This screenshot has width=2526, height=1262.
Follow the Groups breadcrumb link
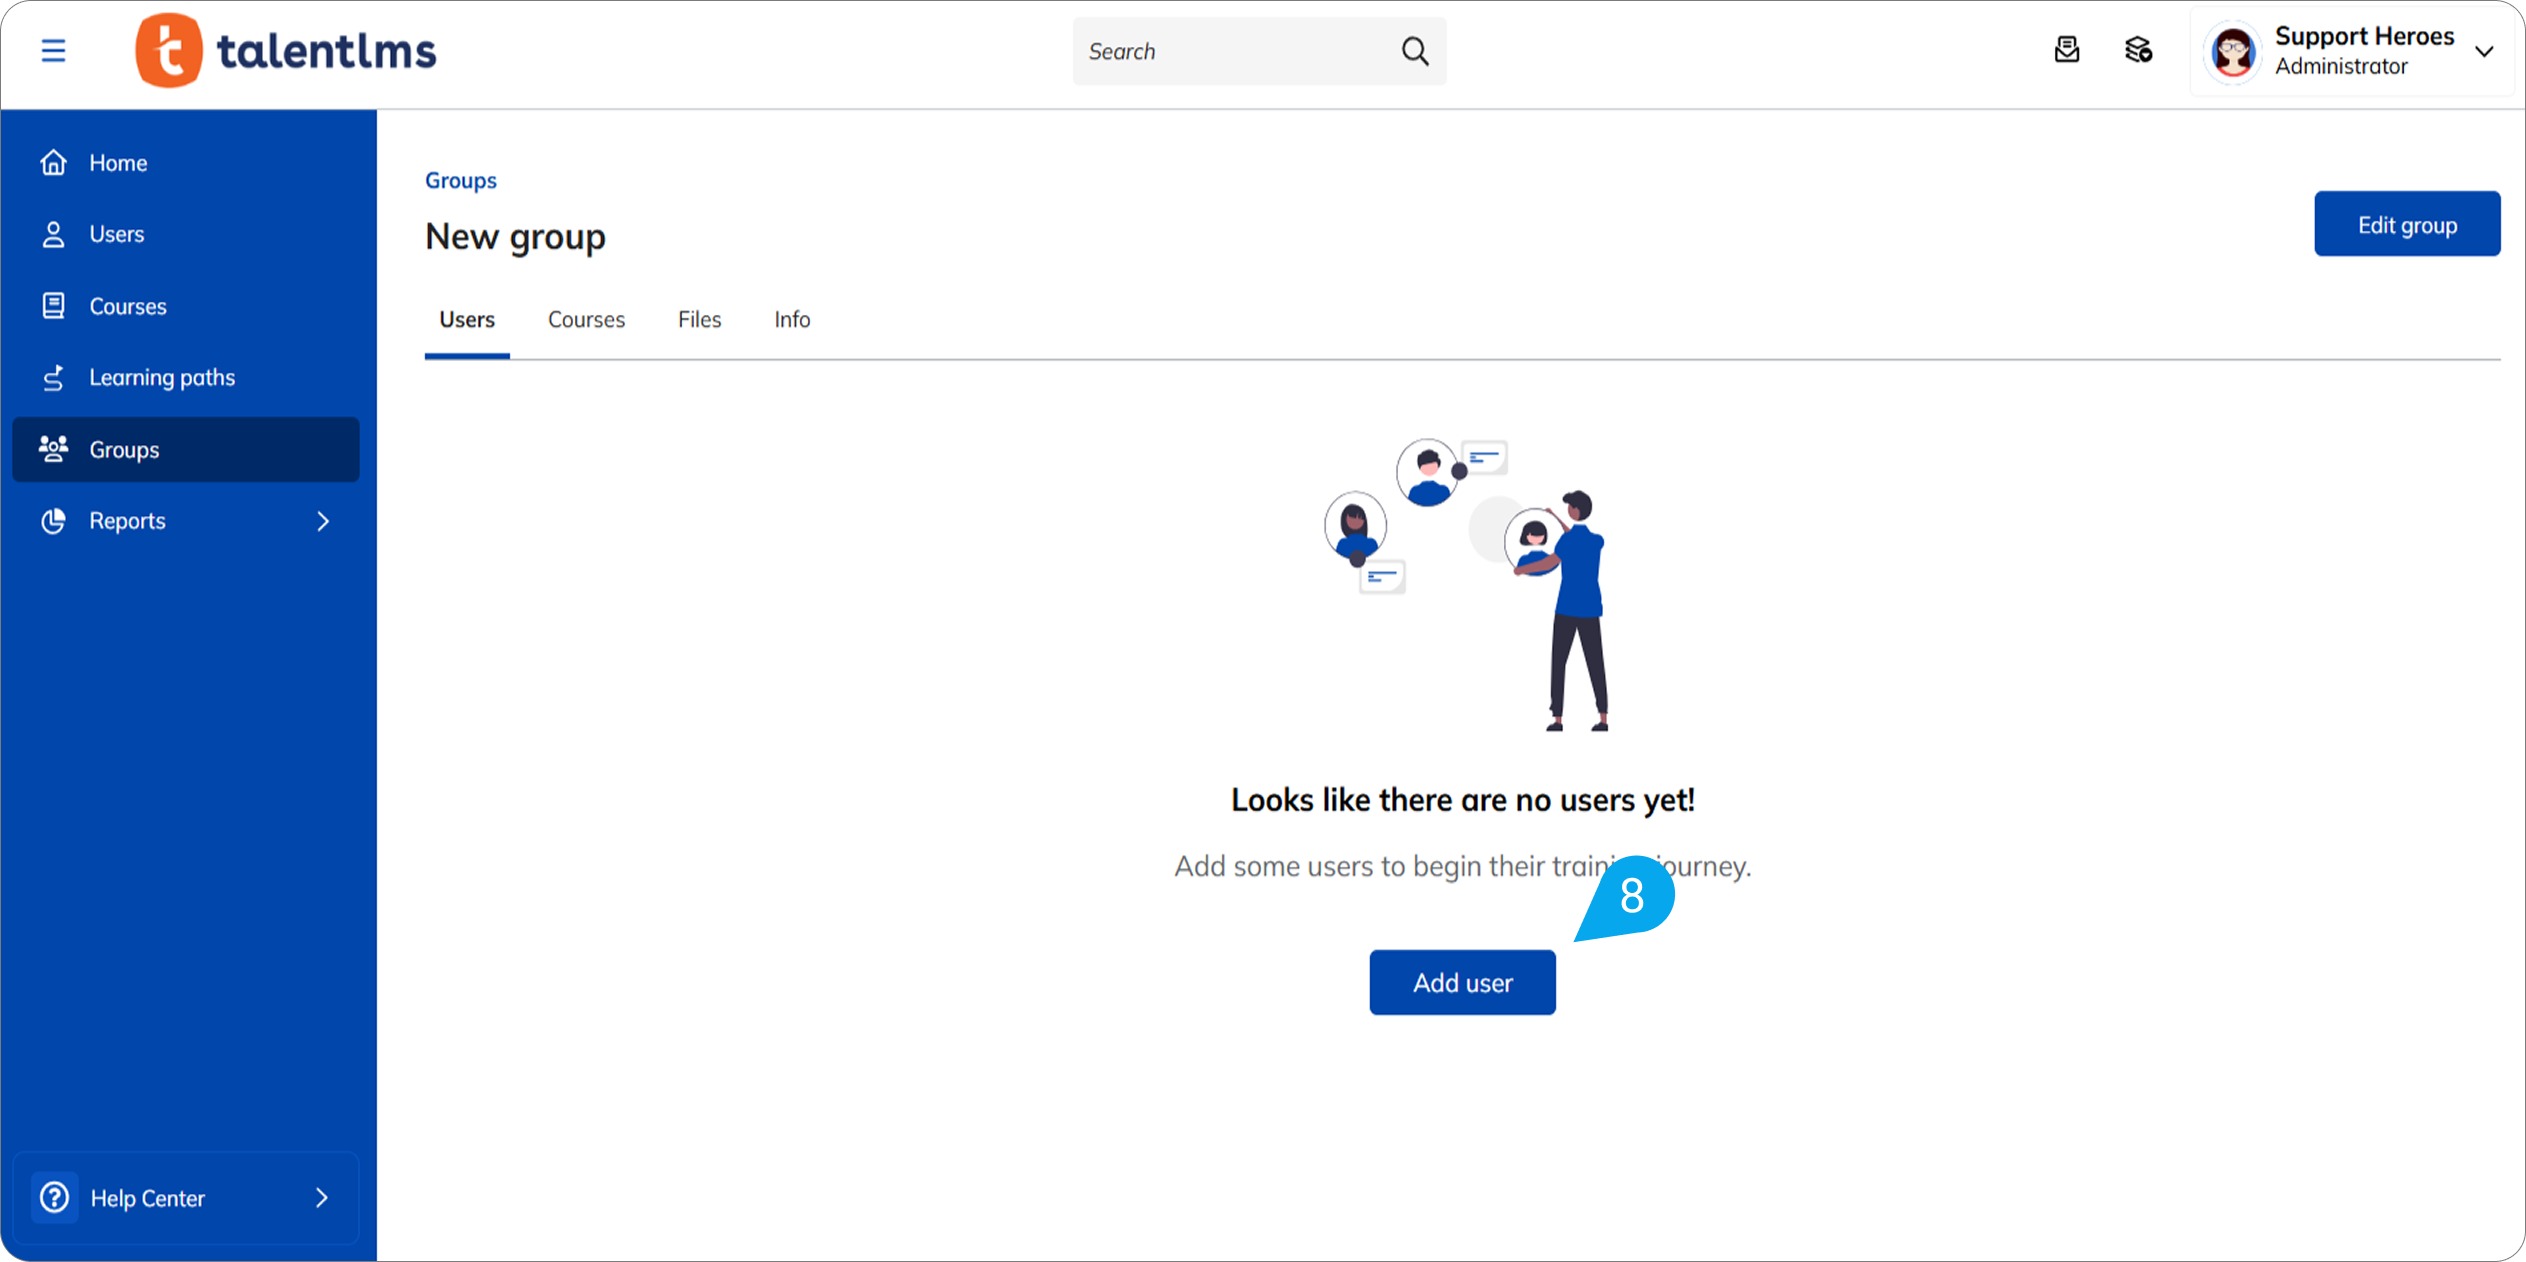461,181
